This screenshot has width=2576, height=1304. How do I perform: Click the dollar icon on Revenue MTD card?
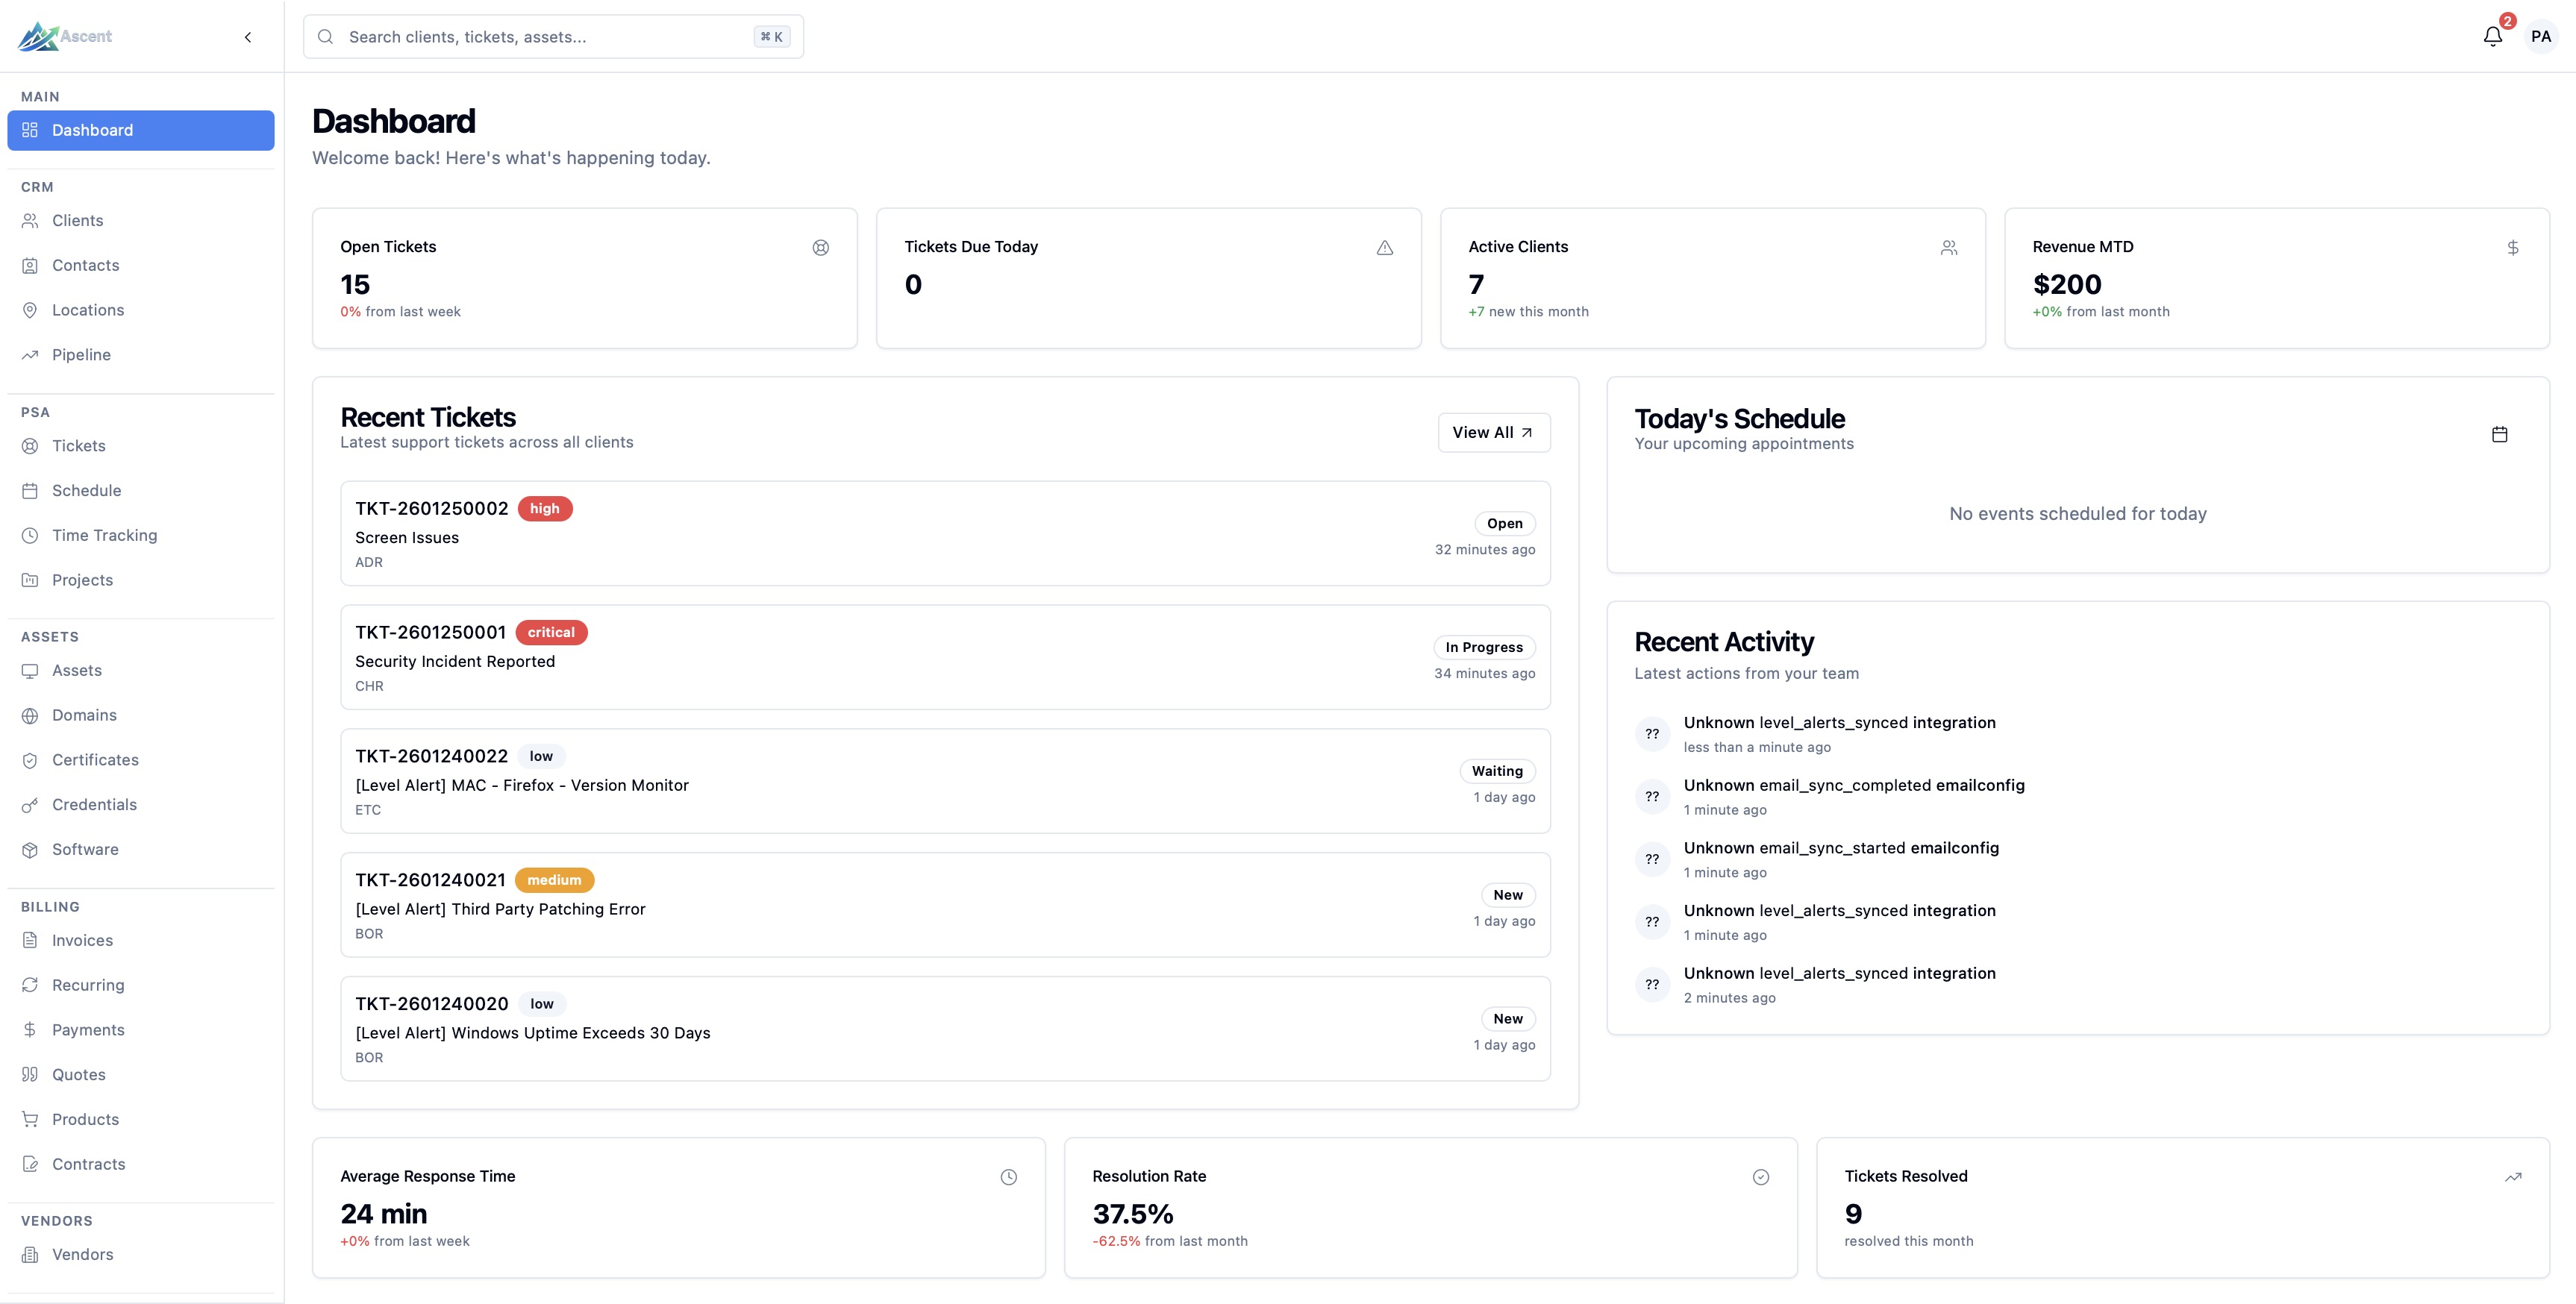click(2512, 247)
